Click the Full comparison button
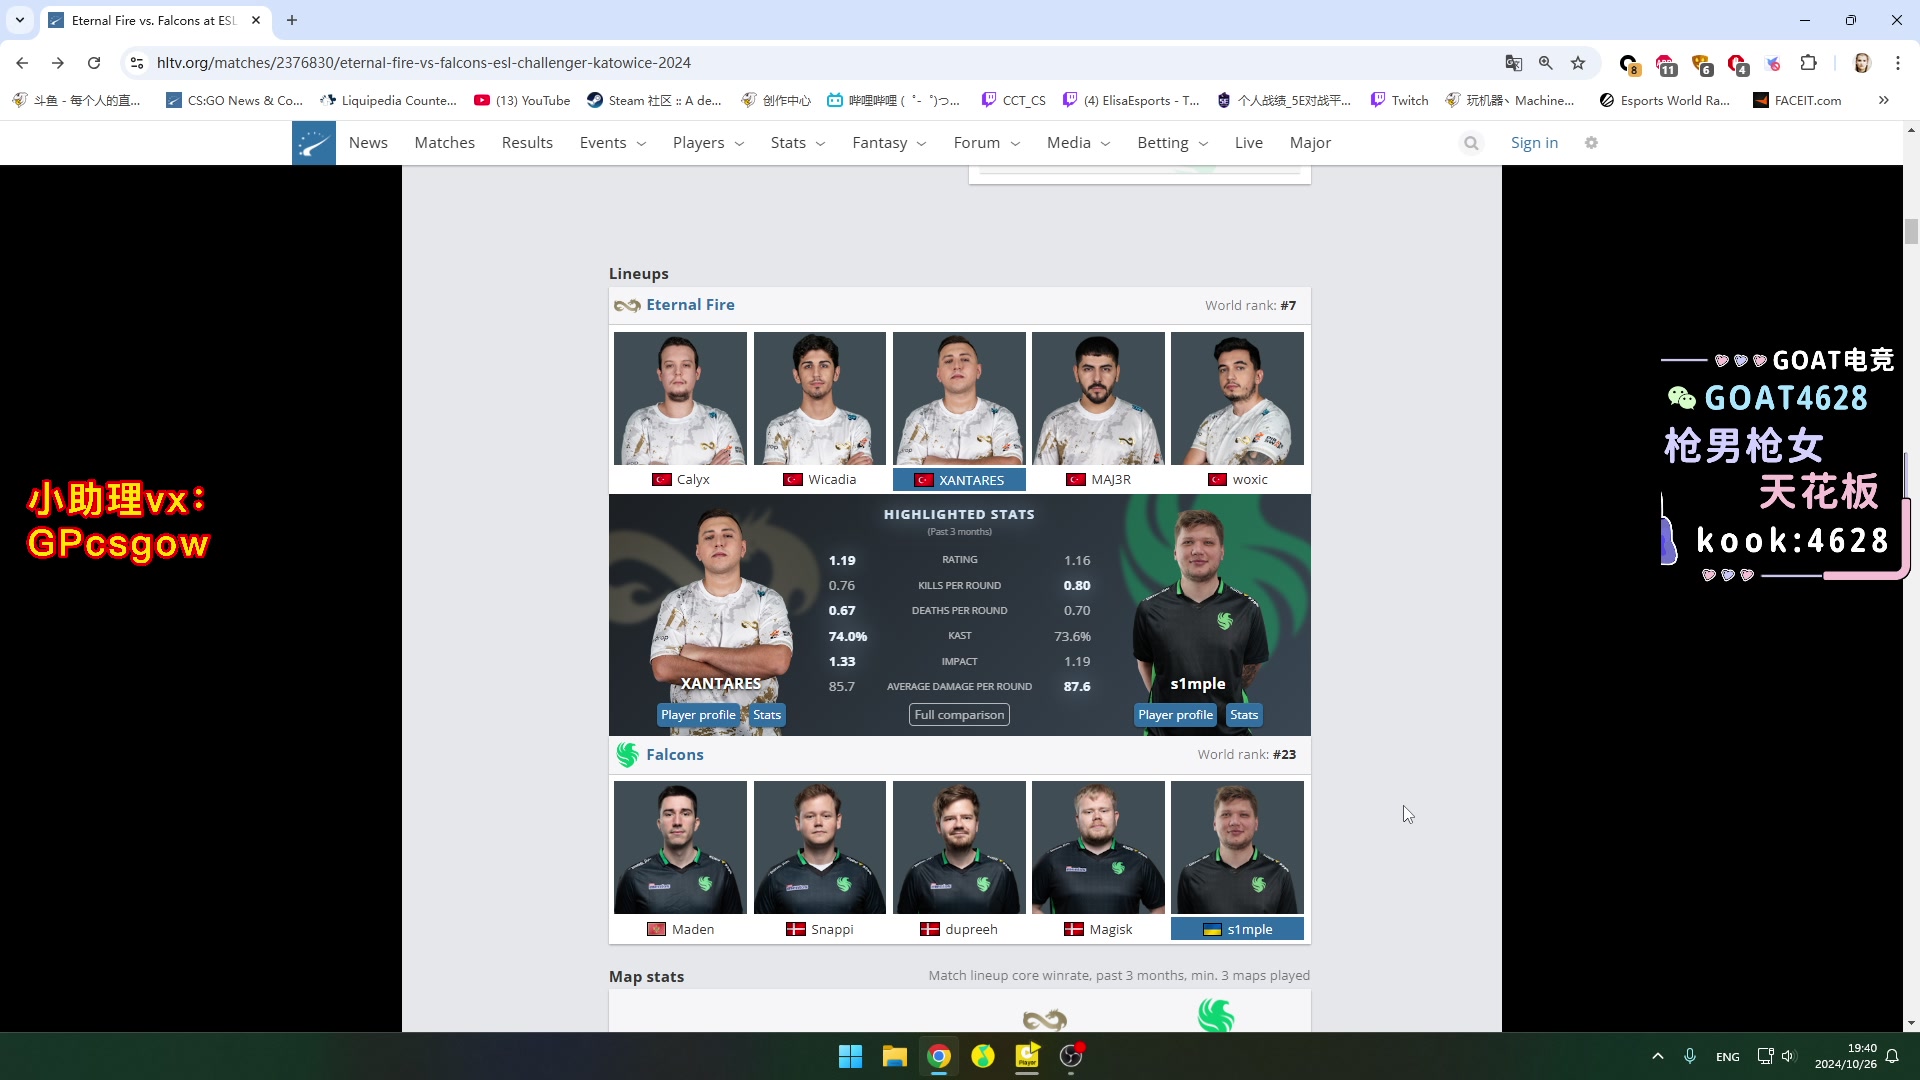This screenshot has height=1080, width=1920. tap(960, 715)
